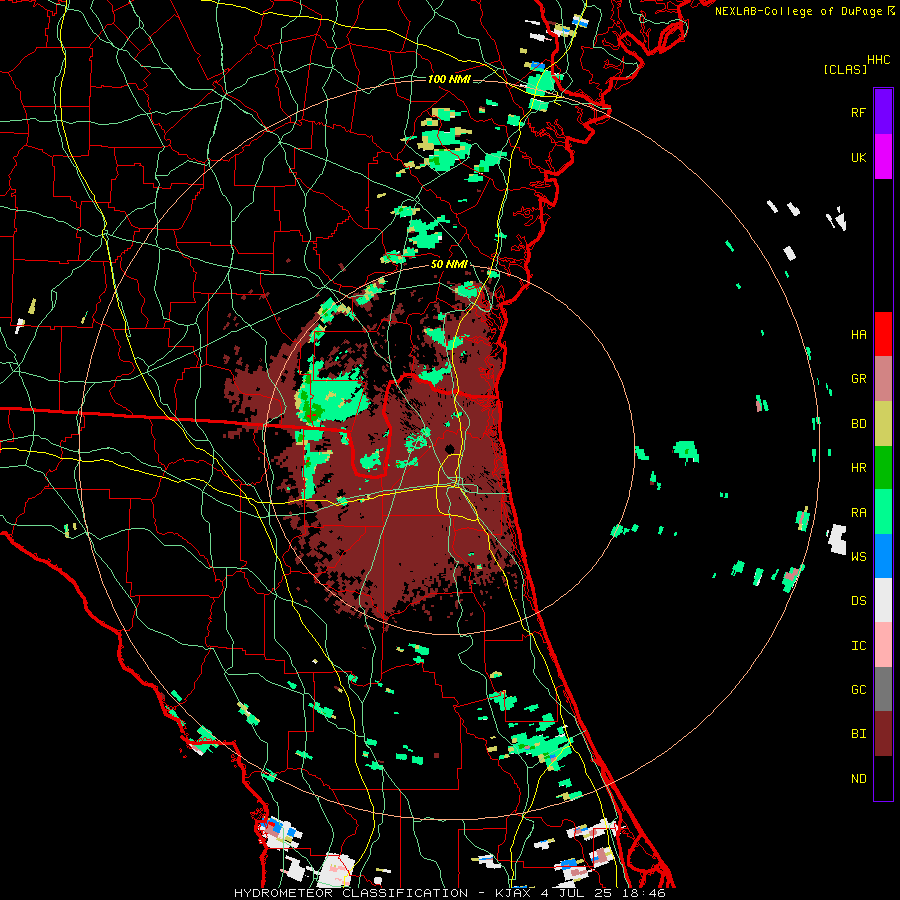Click the ND legend label
The height and width of the screenshot is (900, 900).
(858, 778)
